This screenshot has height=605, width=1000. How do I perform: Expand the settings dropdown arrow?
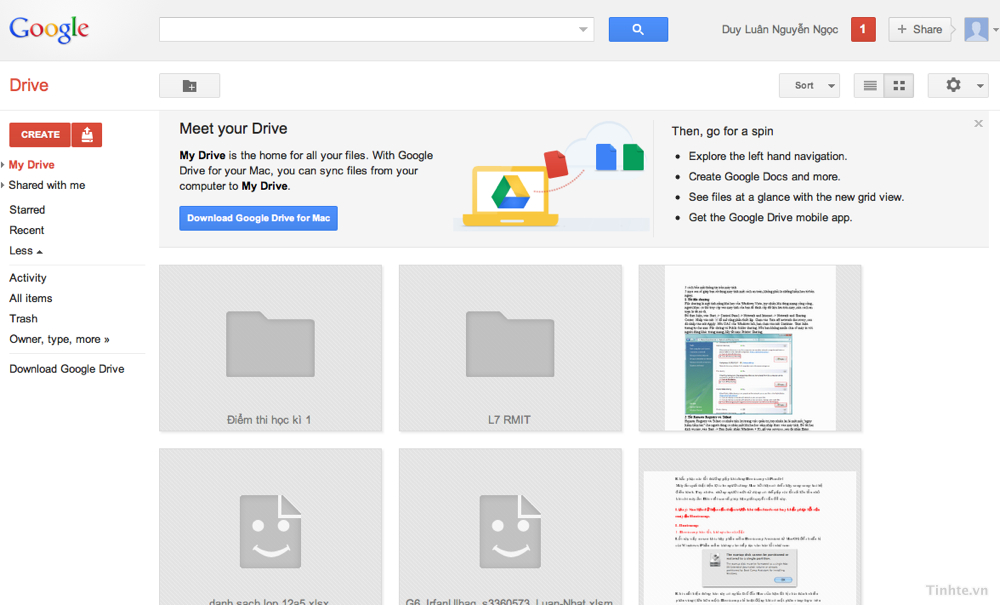pyautogui.click(x=980, y=85)
